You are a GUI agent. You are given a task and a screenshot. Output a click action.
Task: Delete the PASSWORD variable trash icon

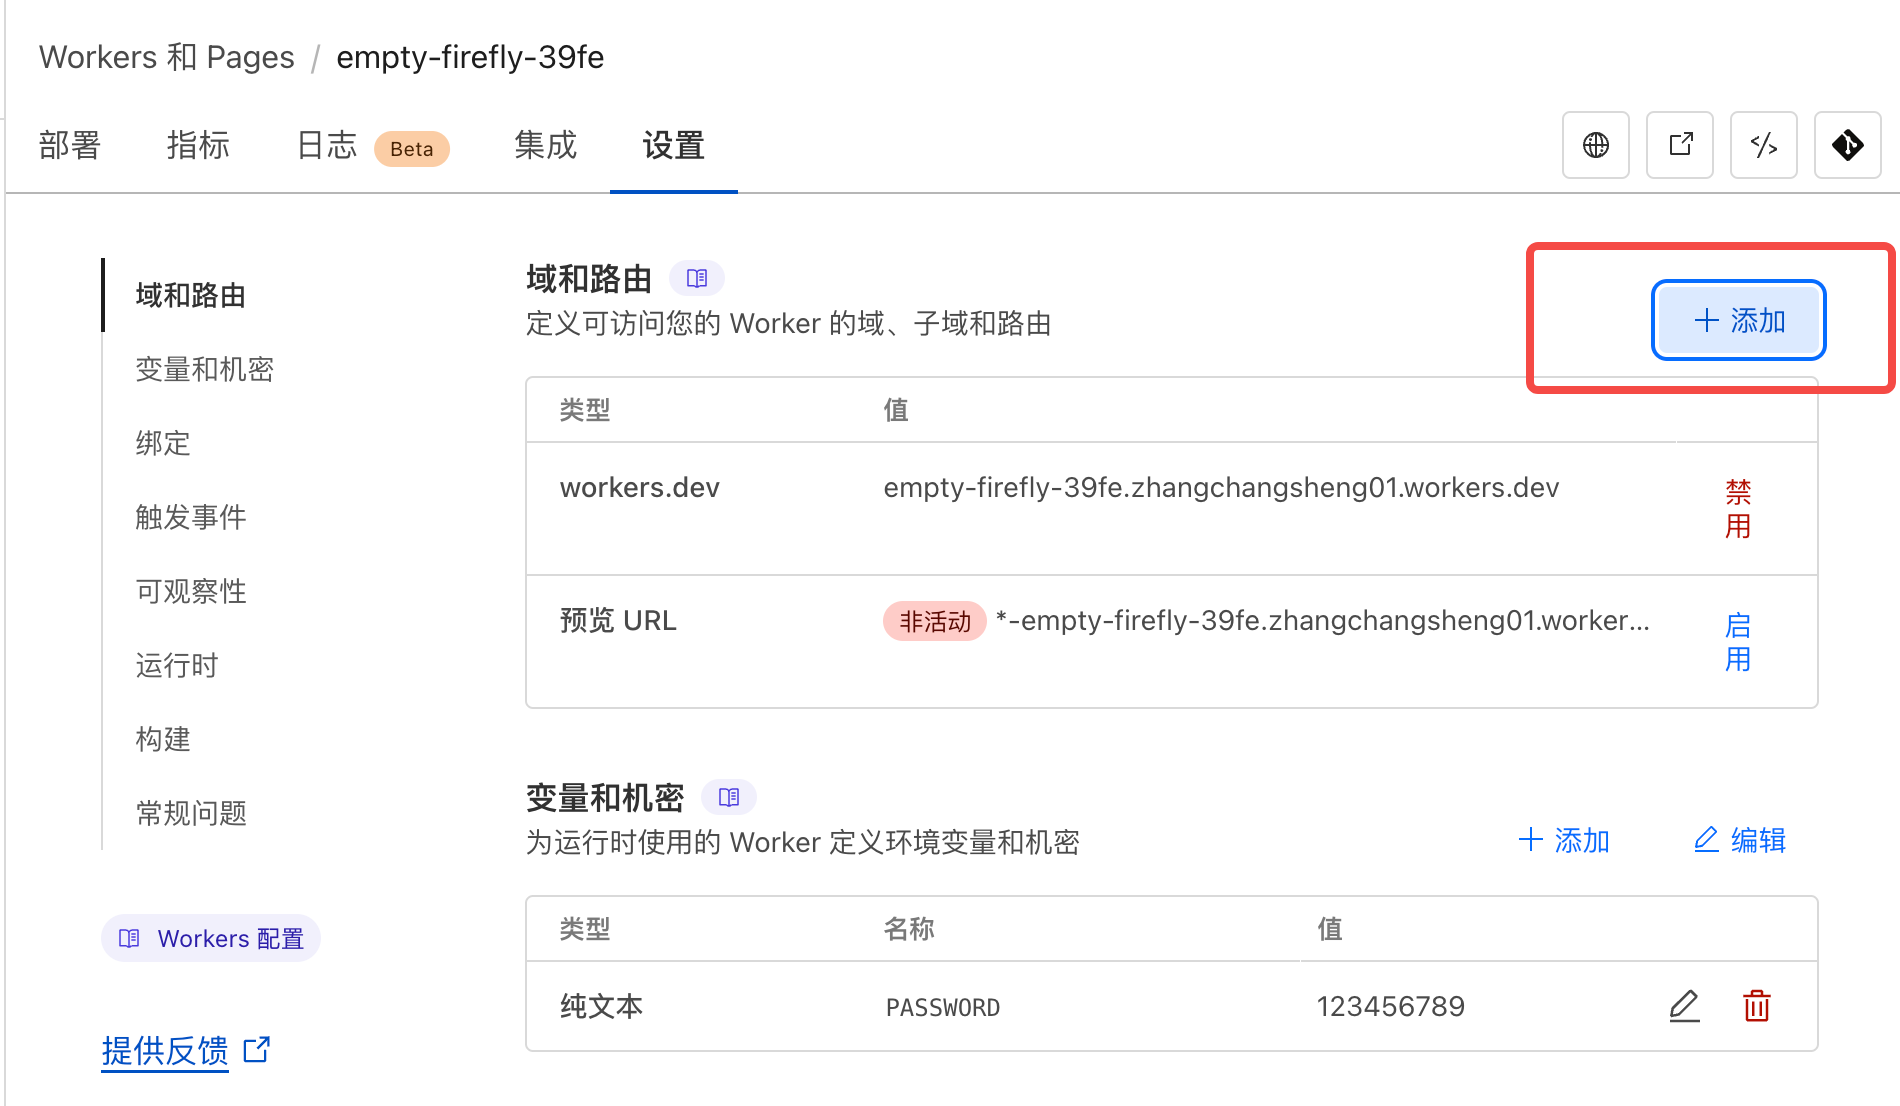point(1757,1005)
